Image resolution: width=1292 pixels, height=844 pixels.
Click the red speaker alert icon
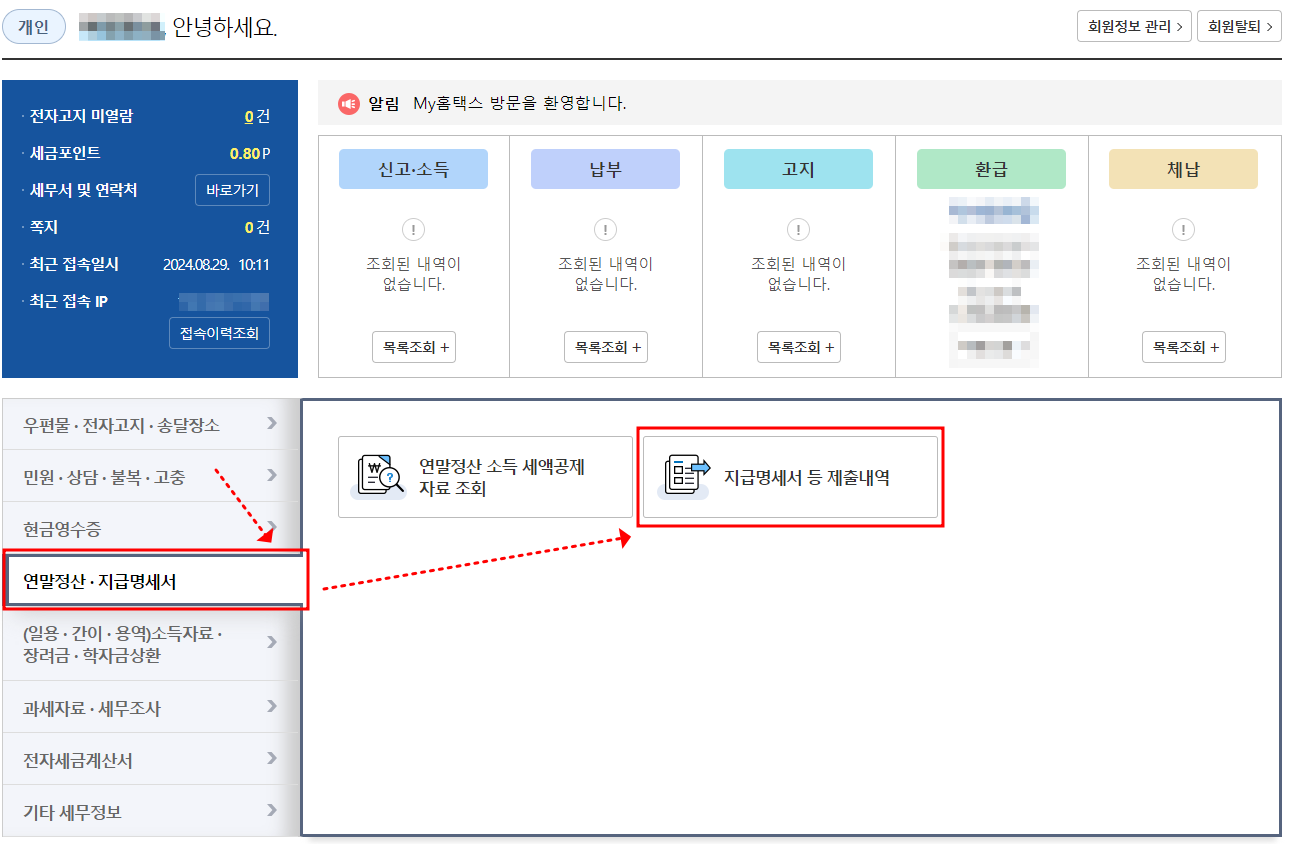tap(348, 103)
